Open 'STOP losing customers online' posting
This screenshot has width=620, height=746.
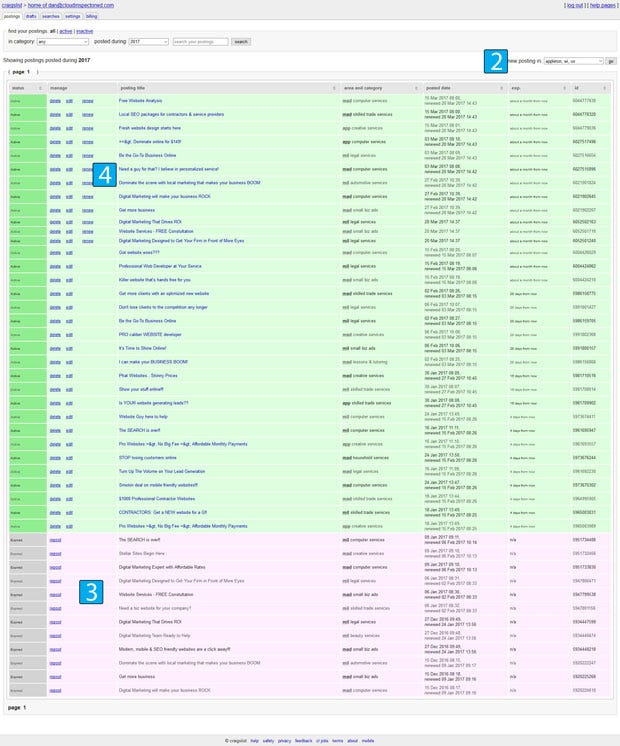coord(148,458)
